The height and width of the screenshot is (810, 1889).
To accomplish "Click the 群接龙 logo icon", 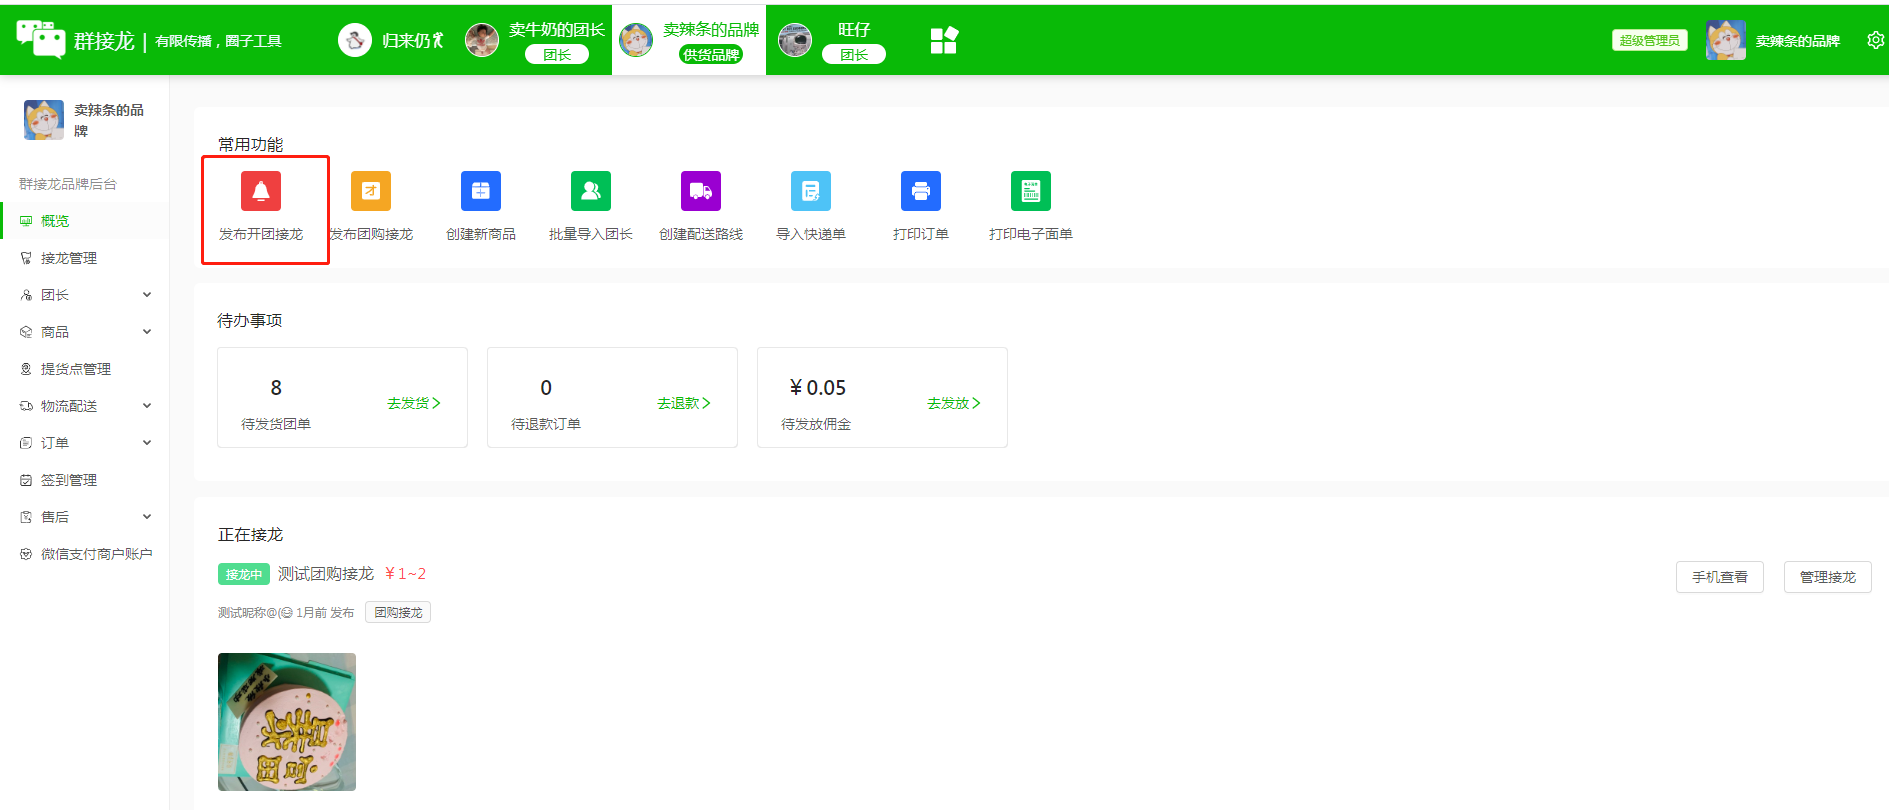I will [41, 39].
